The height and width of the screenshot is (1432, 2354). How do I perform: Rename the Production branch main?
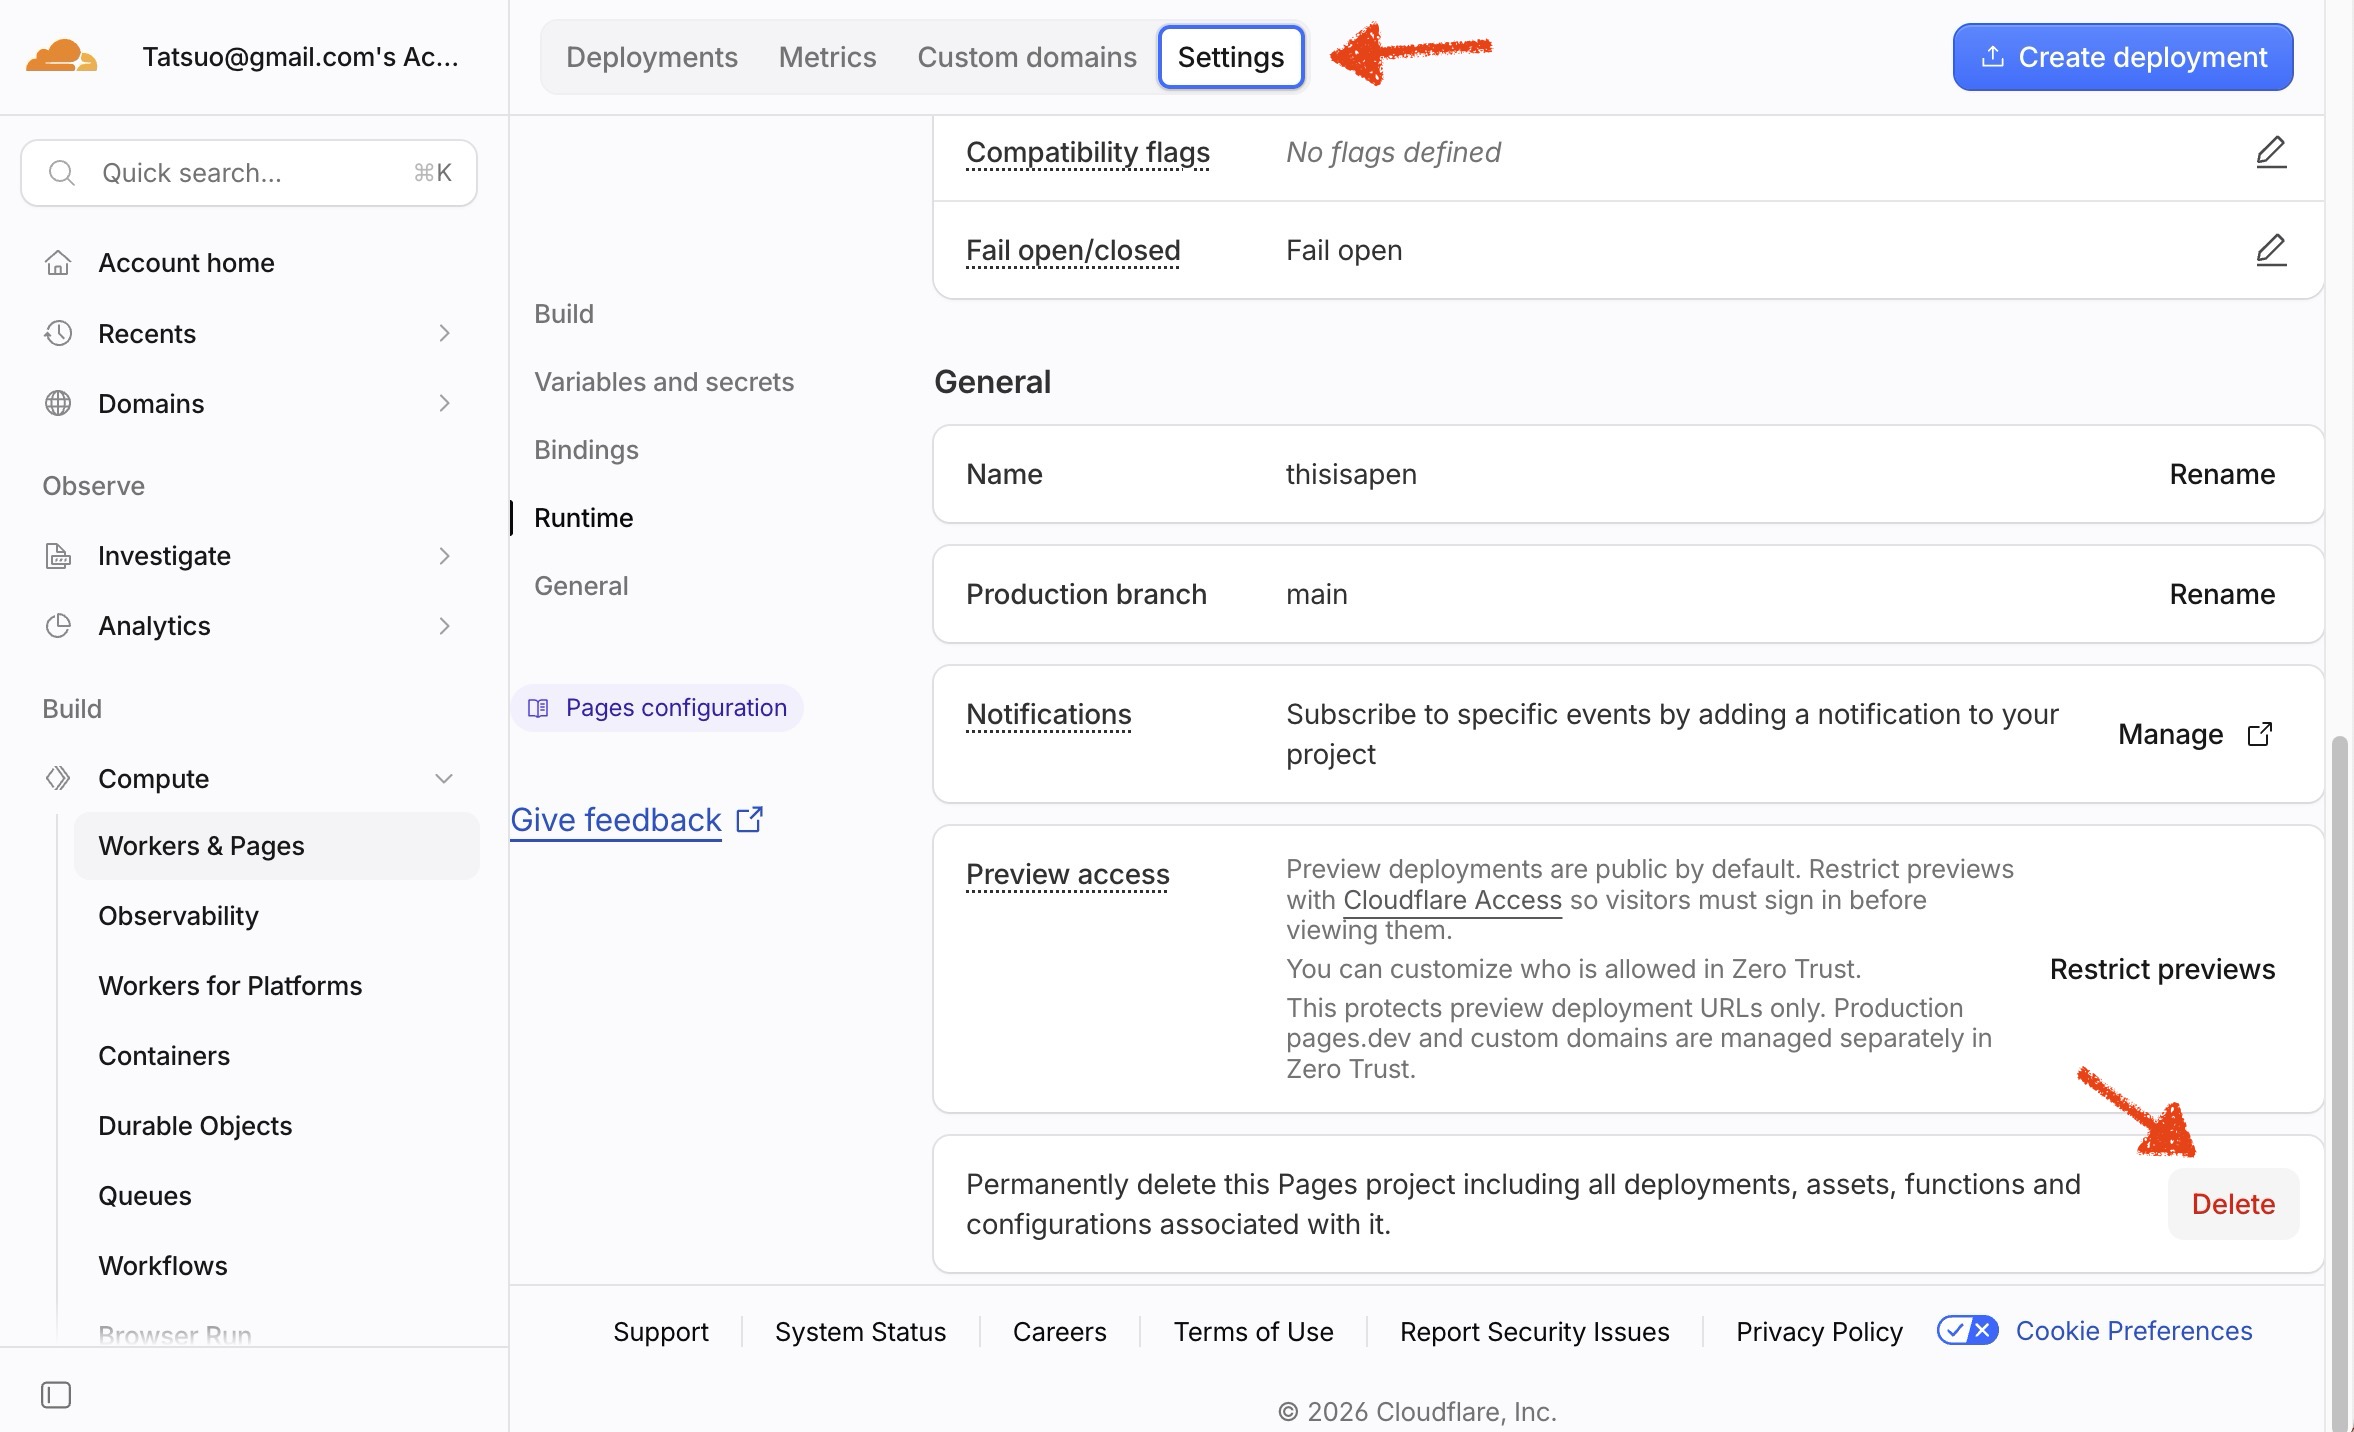(2222, 594)
